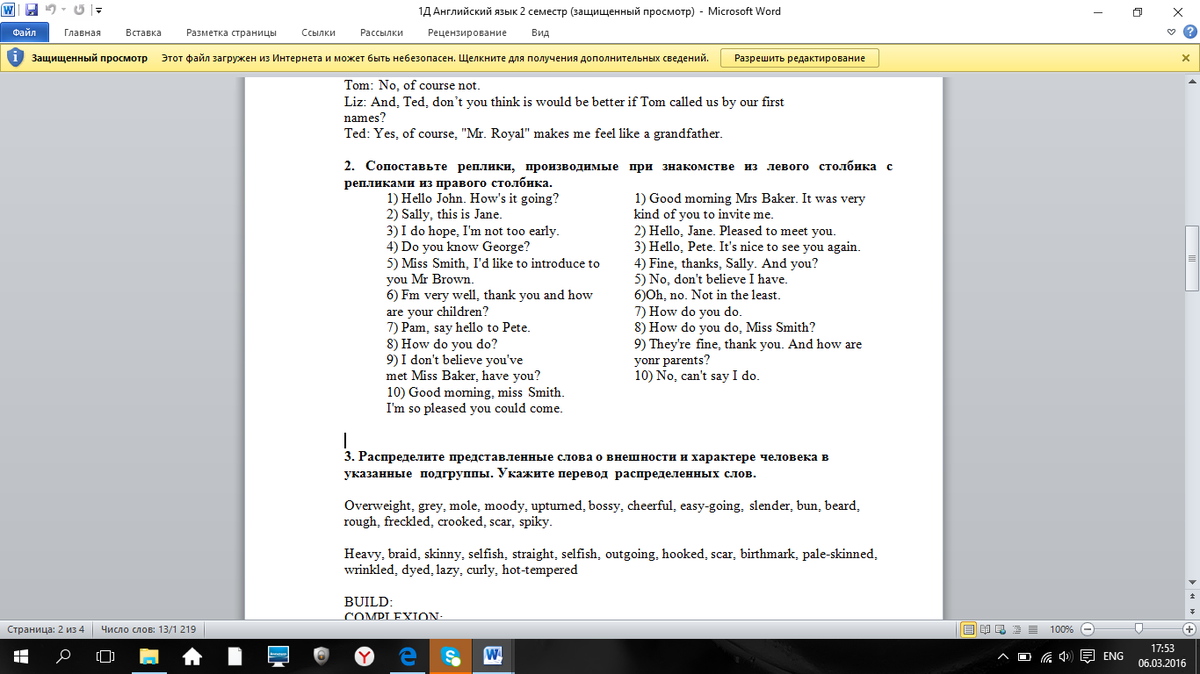The width and height of the screenshot is (1200, 674).
Task: Switch to Web Layout view
Action: tap(1000, 630)
